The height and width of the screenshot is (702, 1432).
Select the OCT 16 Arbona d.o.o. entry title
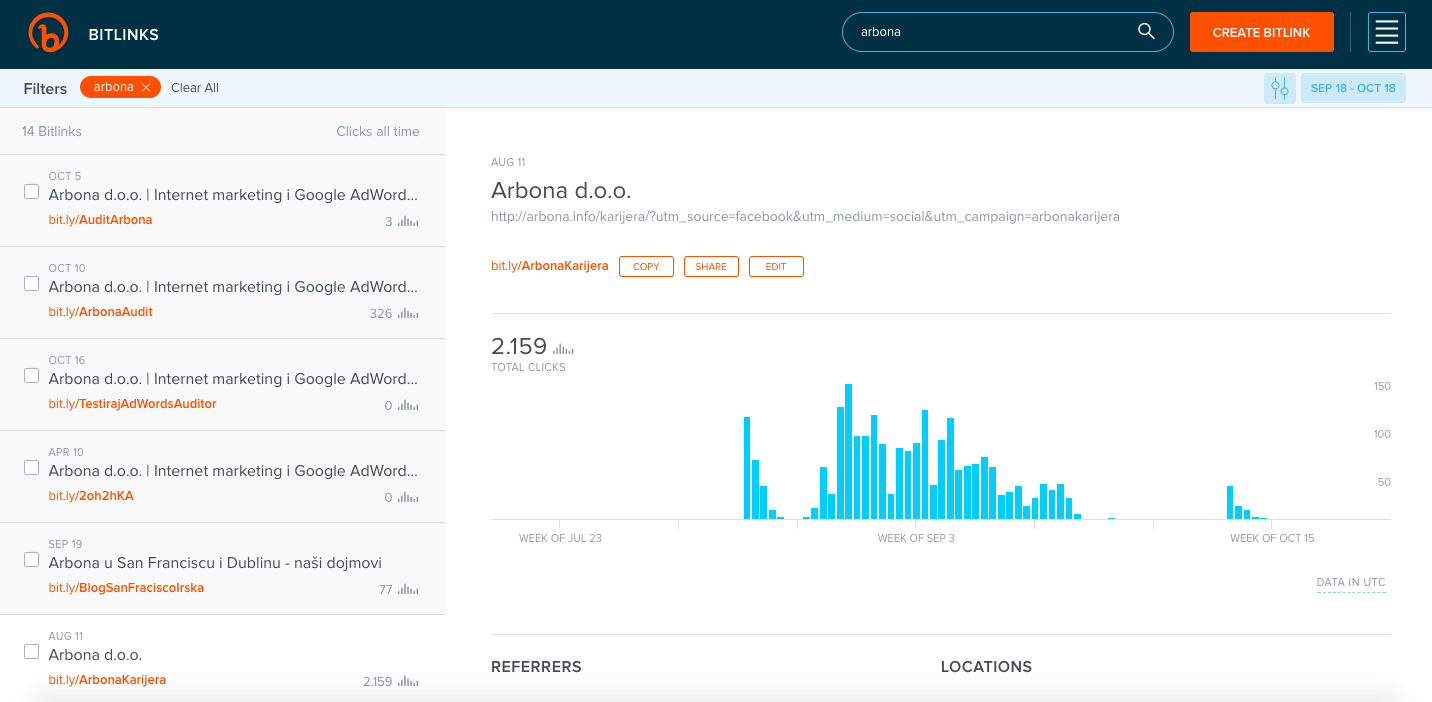[233, 379]
